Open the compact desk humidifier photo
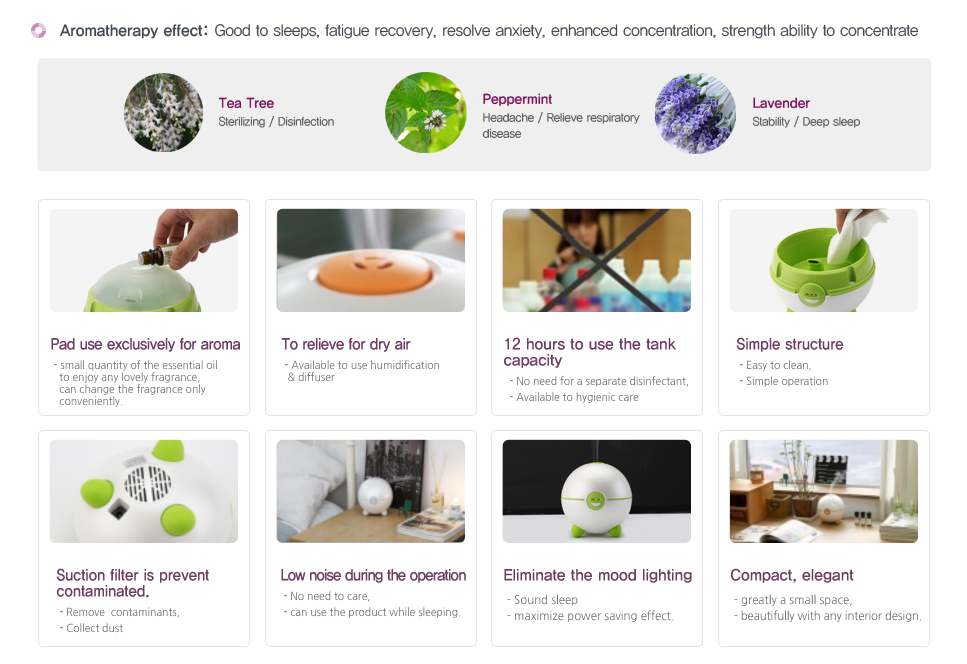 click(x=823, y=491)
